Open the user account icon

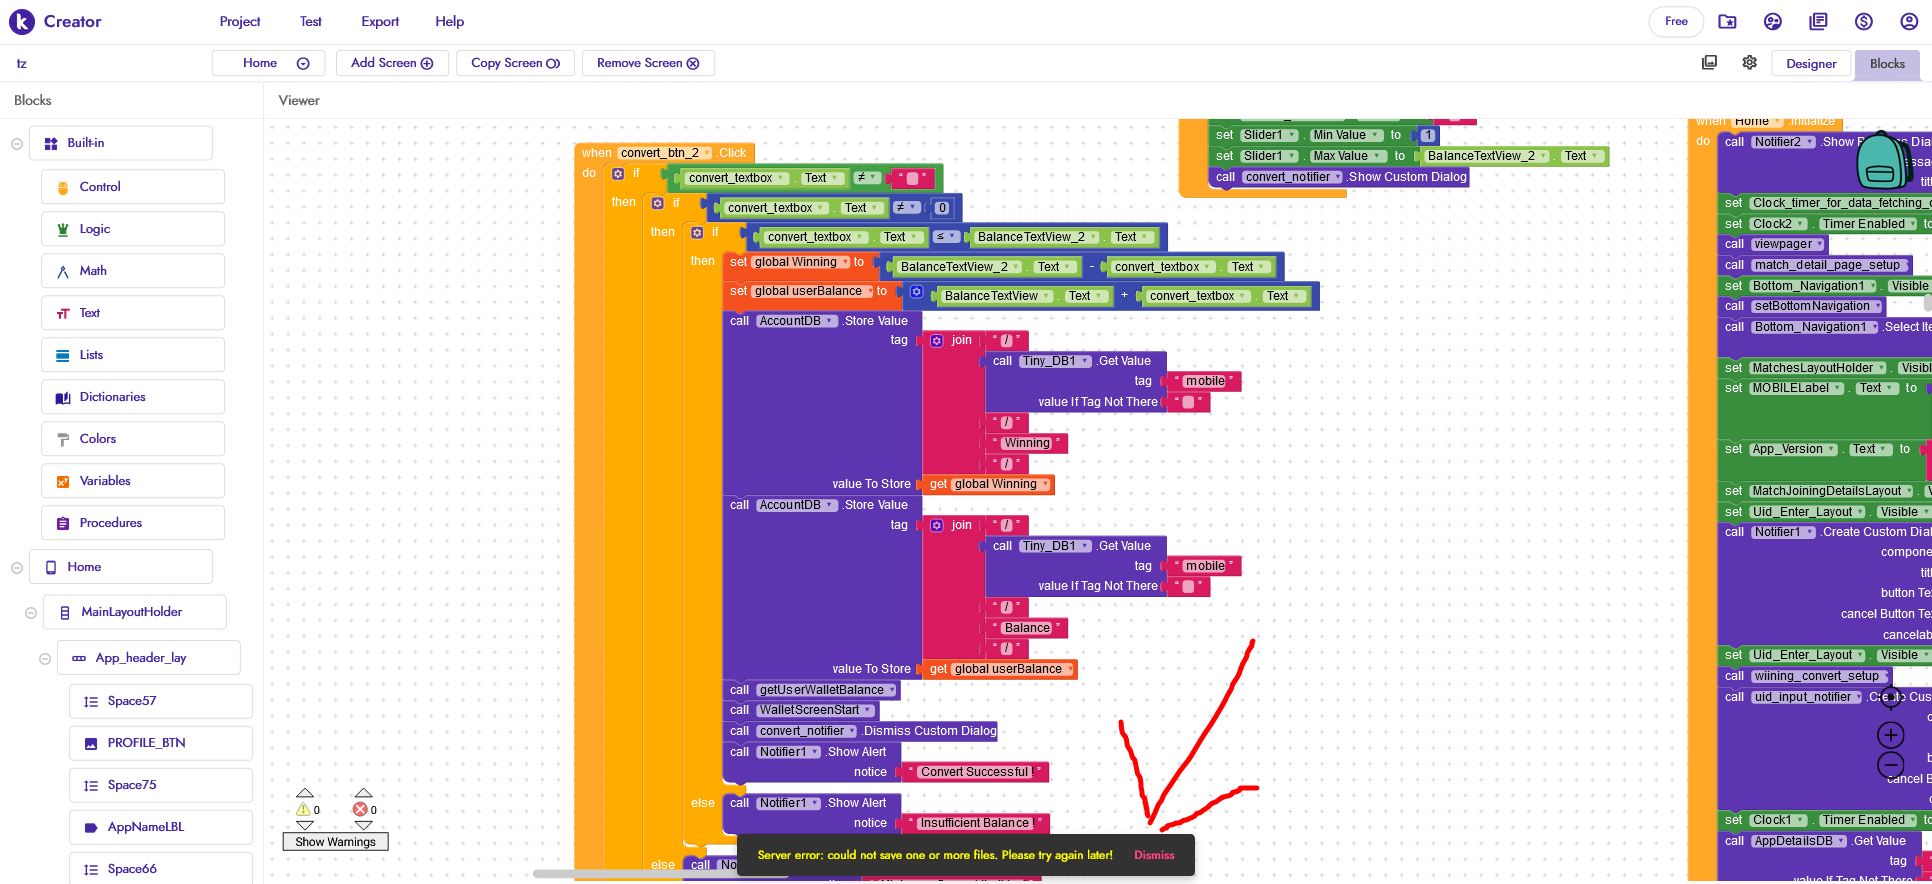pyautogui.click(x=1909, y=21)
